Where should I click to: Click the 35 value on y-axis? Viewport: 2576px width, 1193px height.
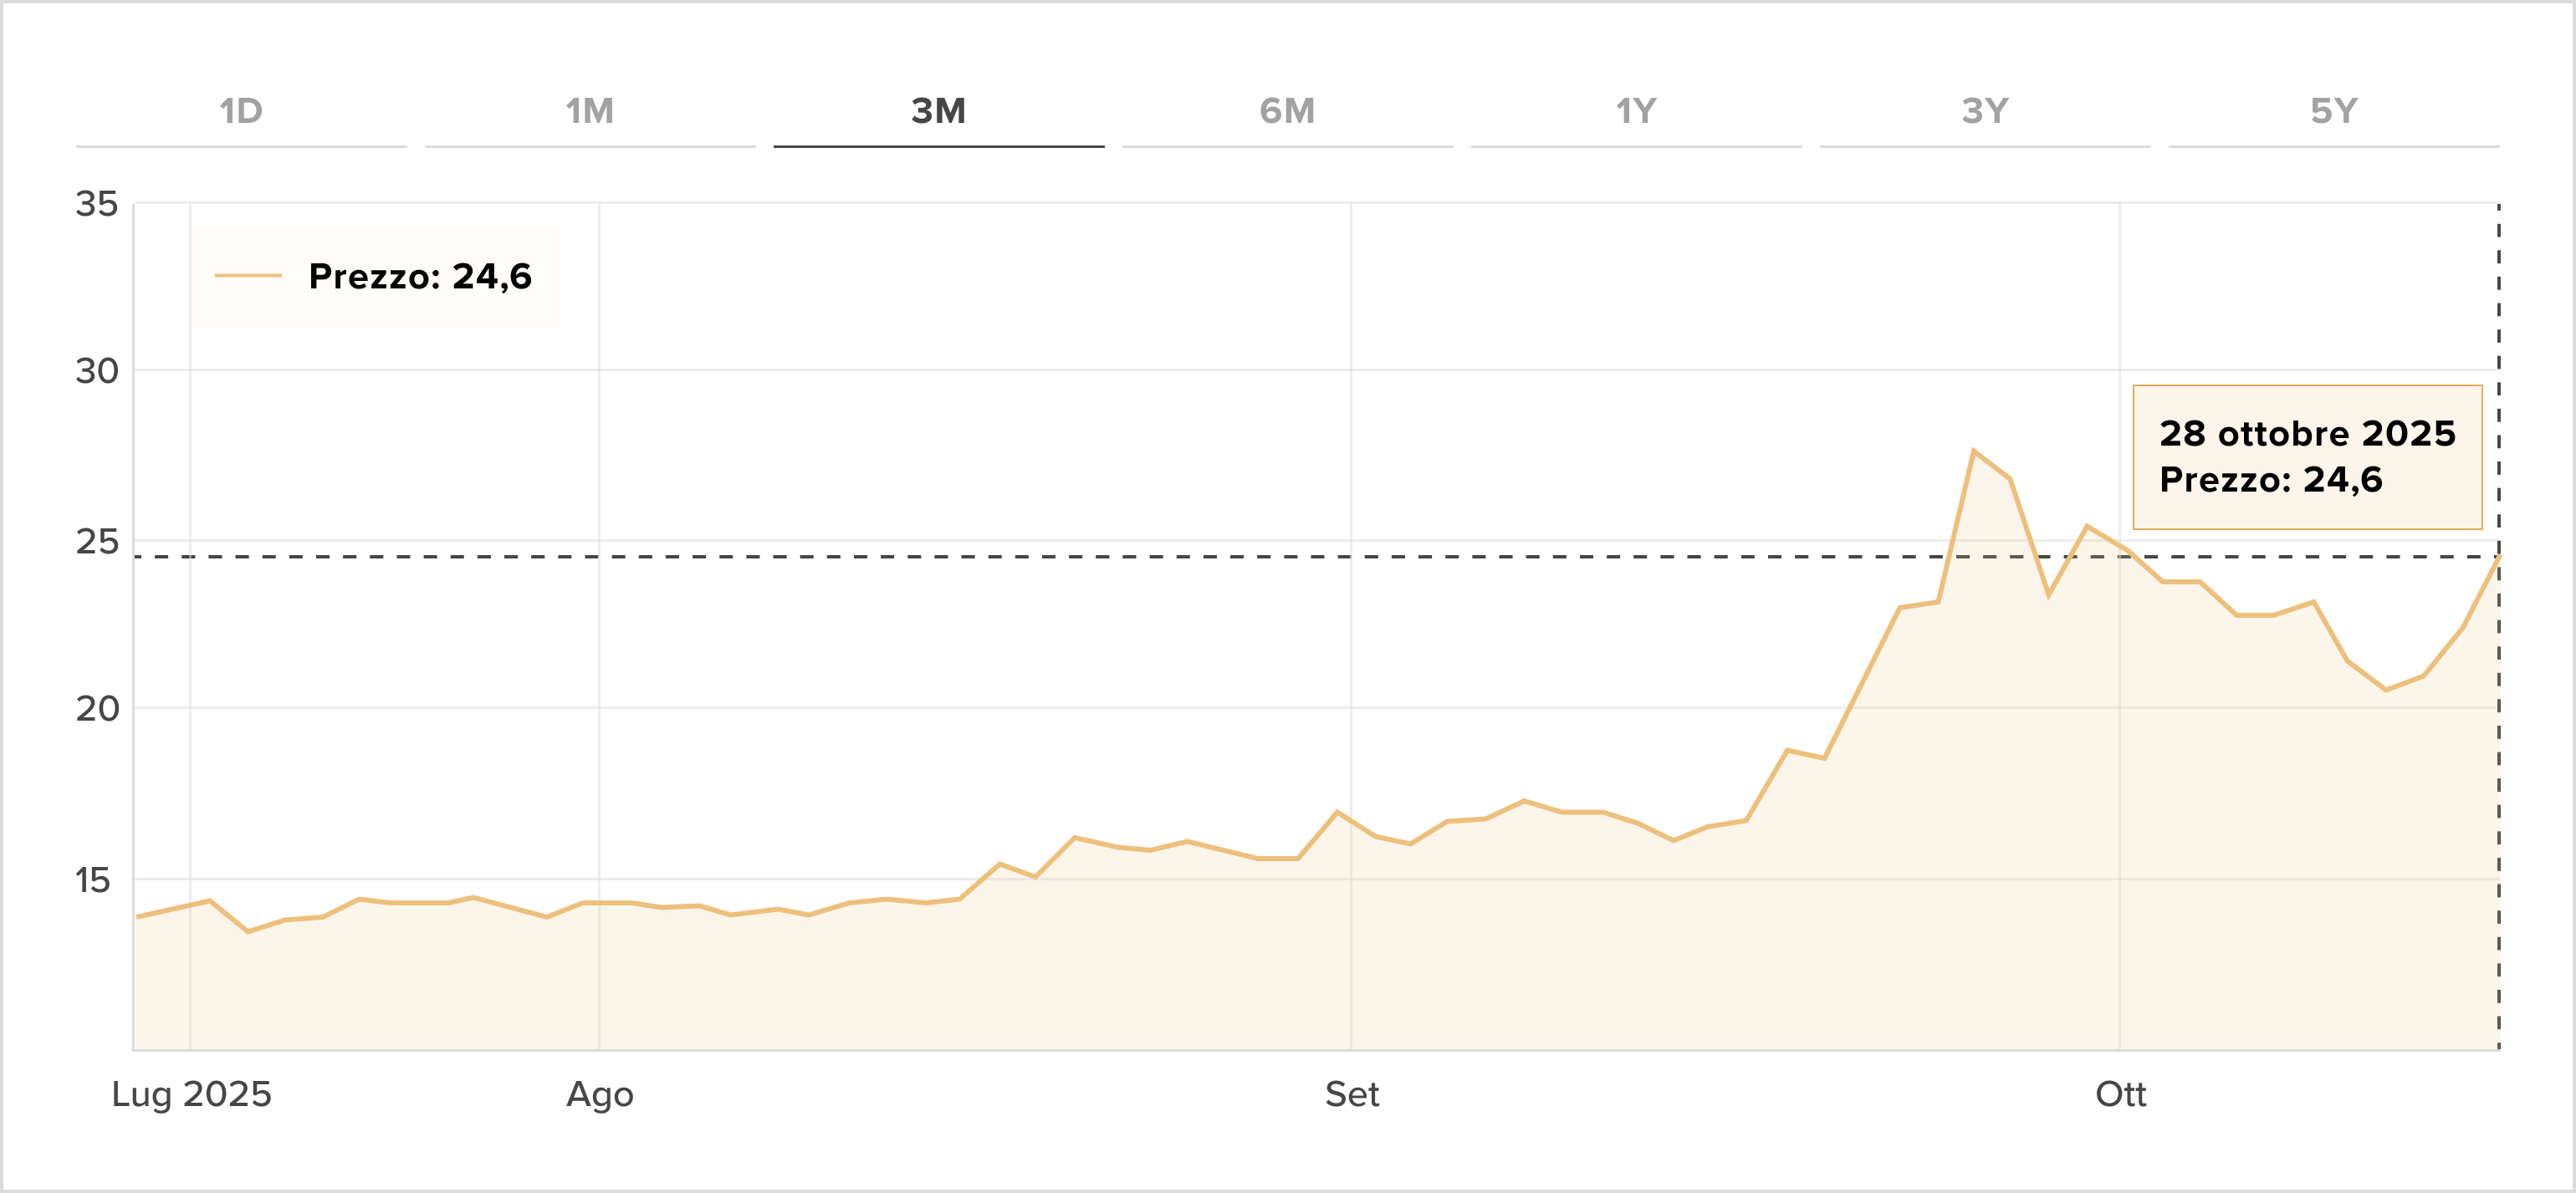[97, 204]
